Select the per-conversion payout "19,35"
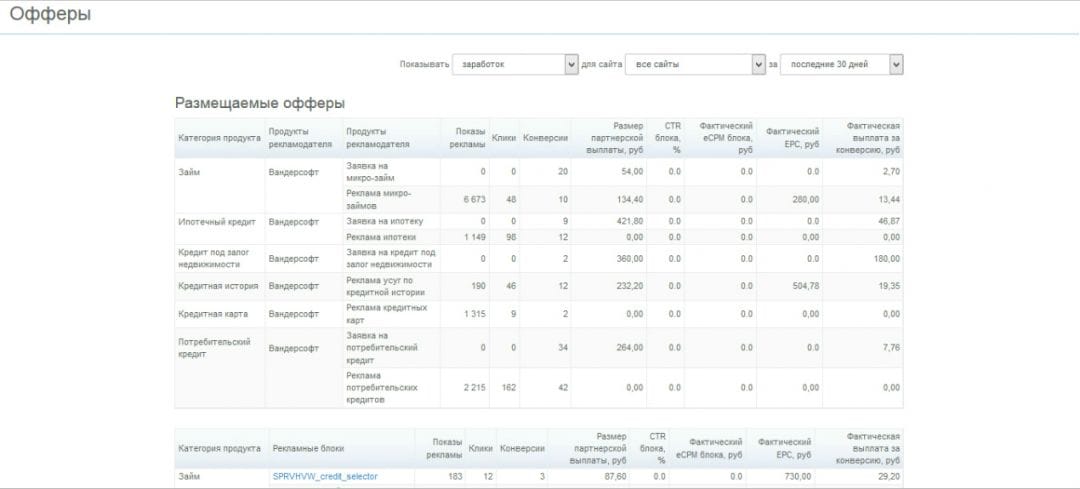 click(889, 286)
